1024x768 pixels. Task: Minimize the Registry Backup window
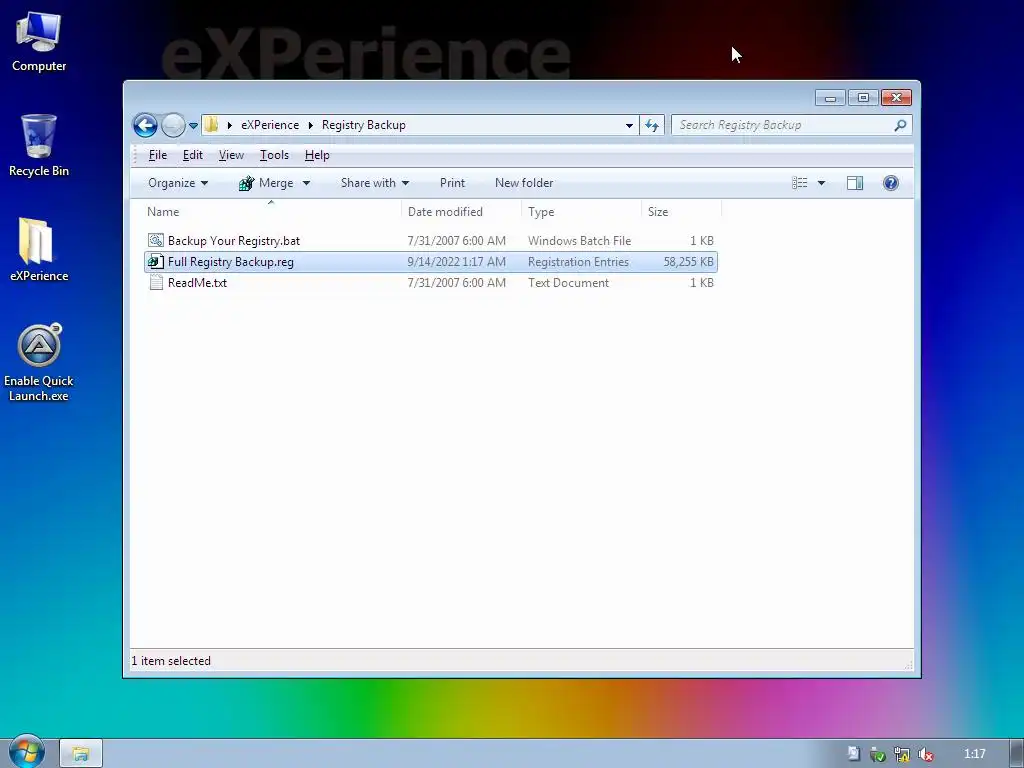[830, 98]
